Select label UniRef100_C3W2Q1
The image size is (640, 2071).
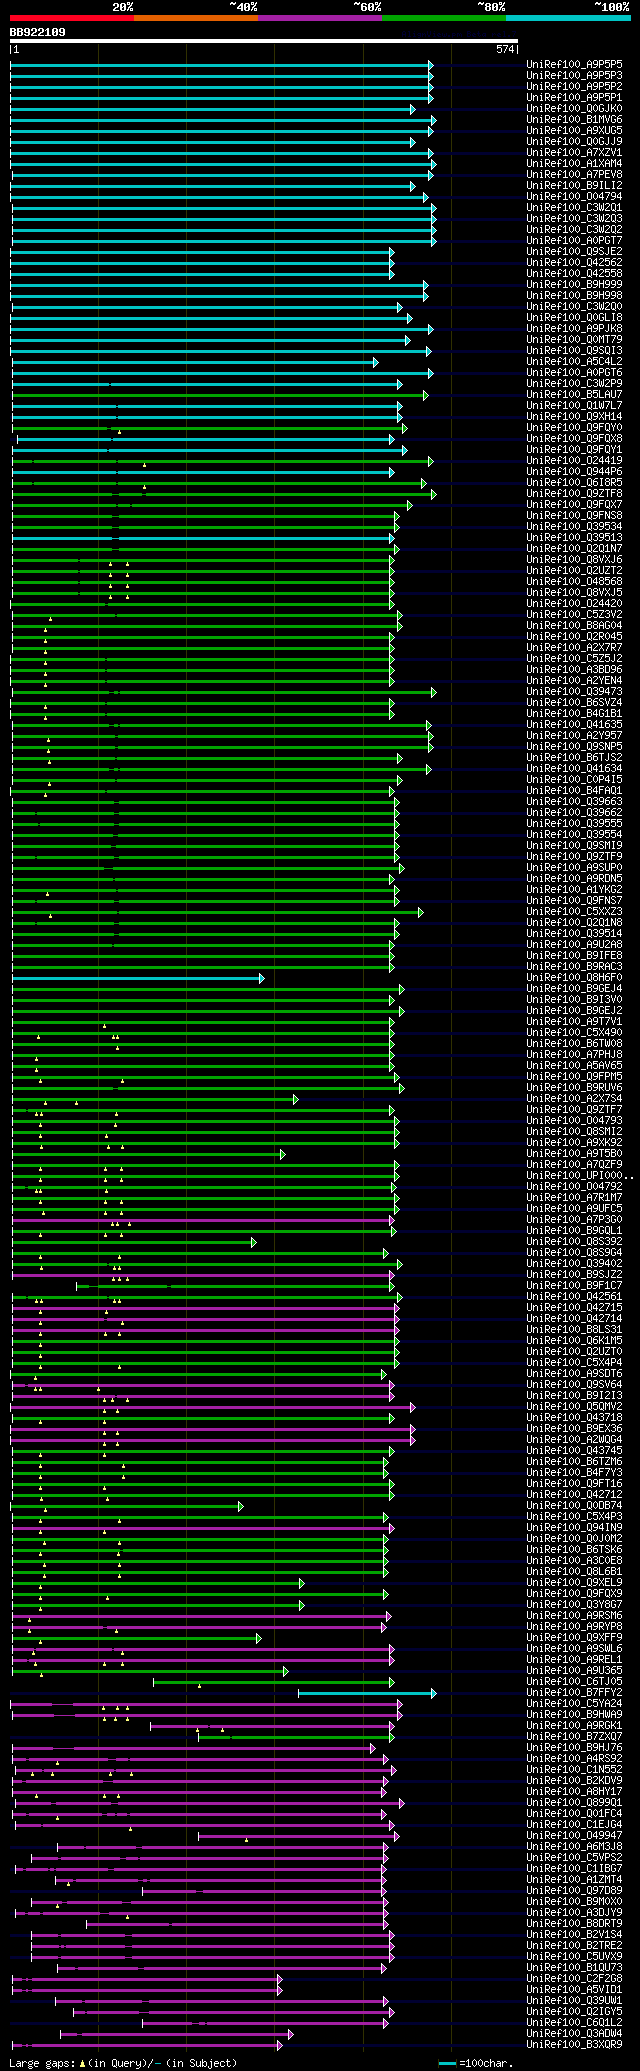[x=574, y=207]
